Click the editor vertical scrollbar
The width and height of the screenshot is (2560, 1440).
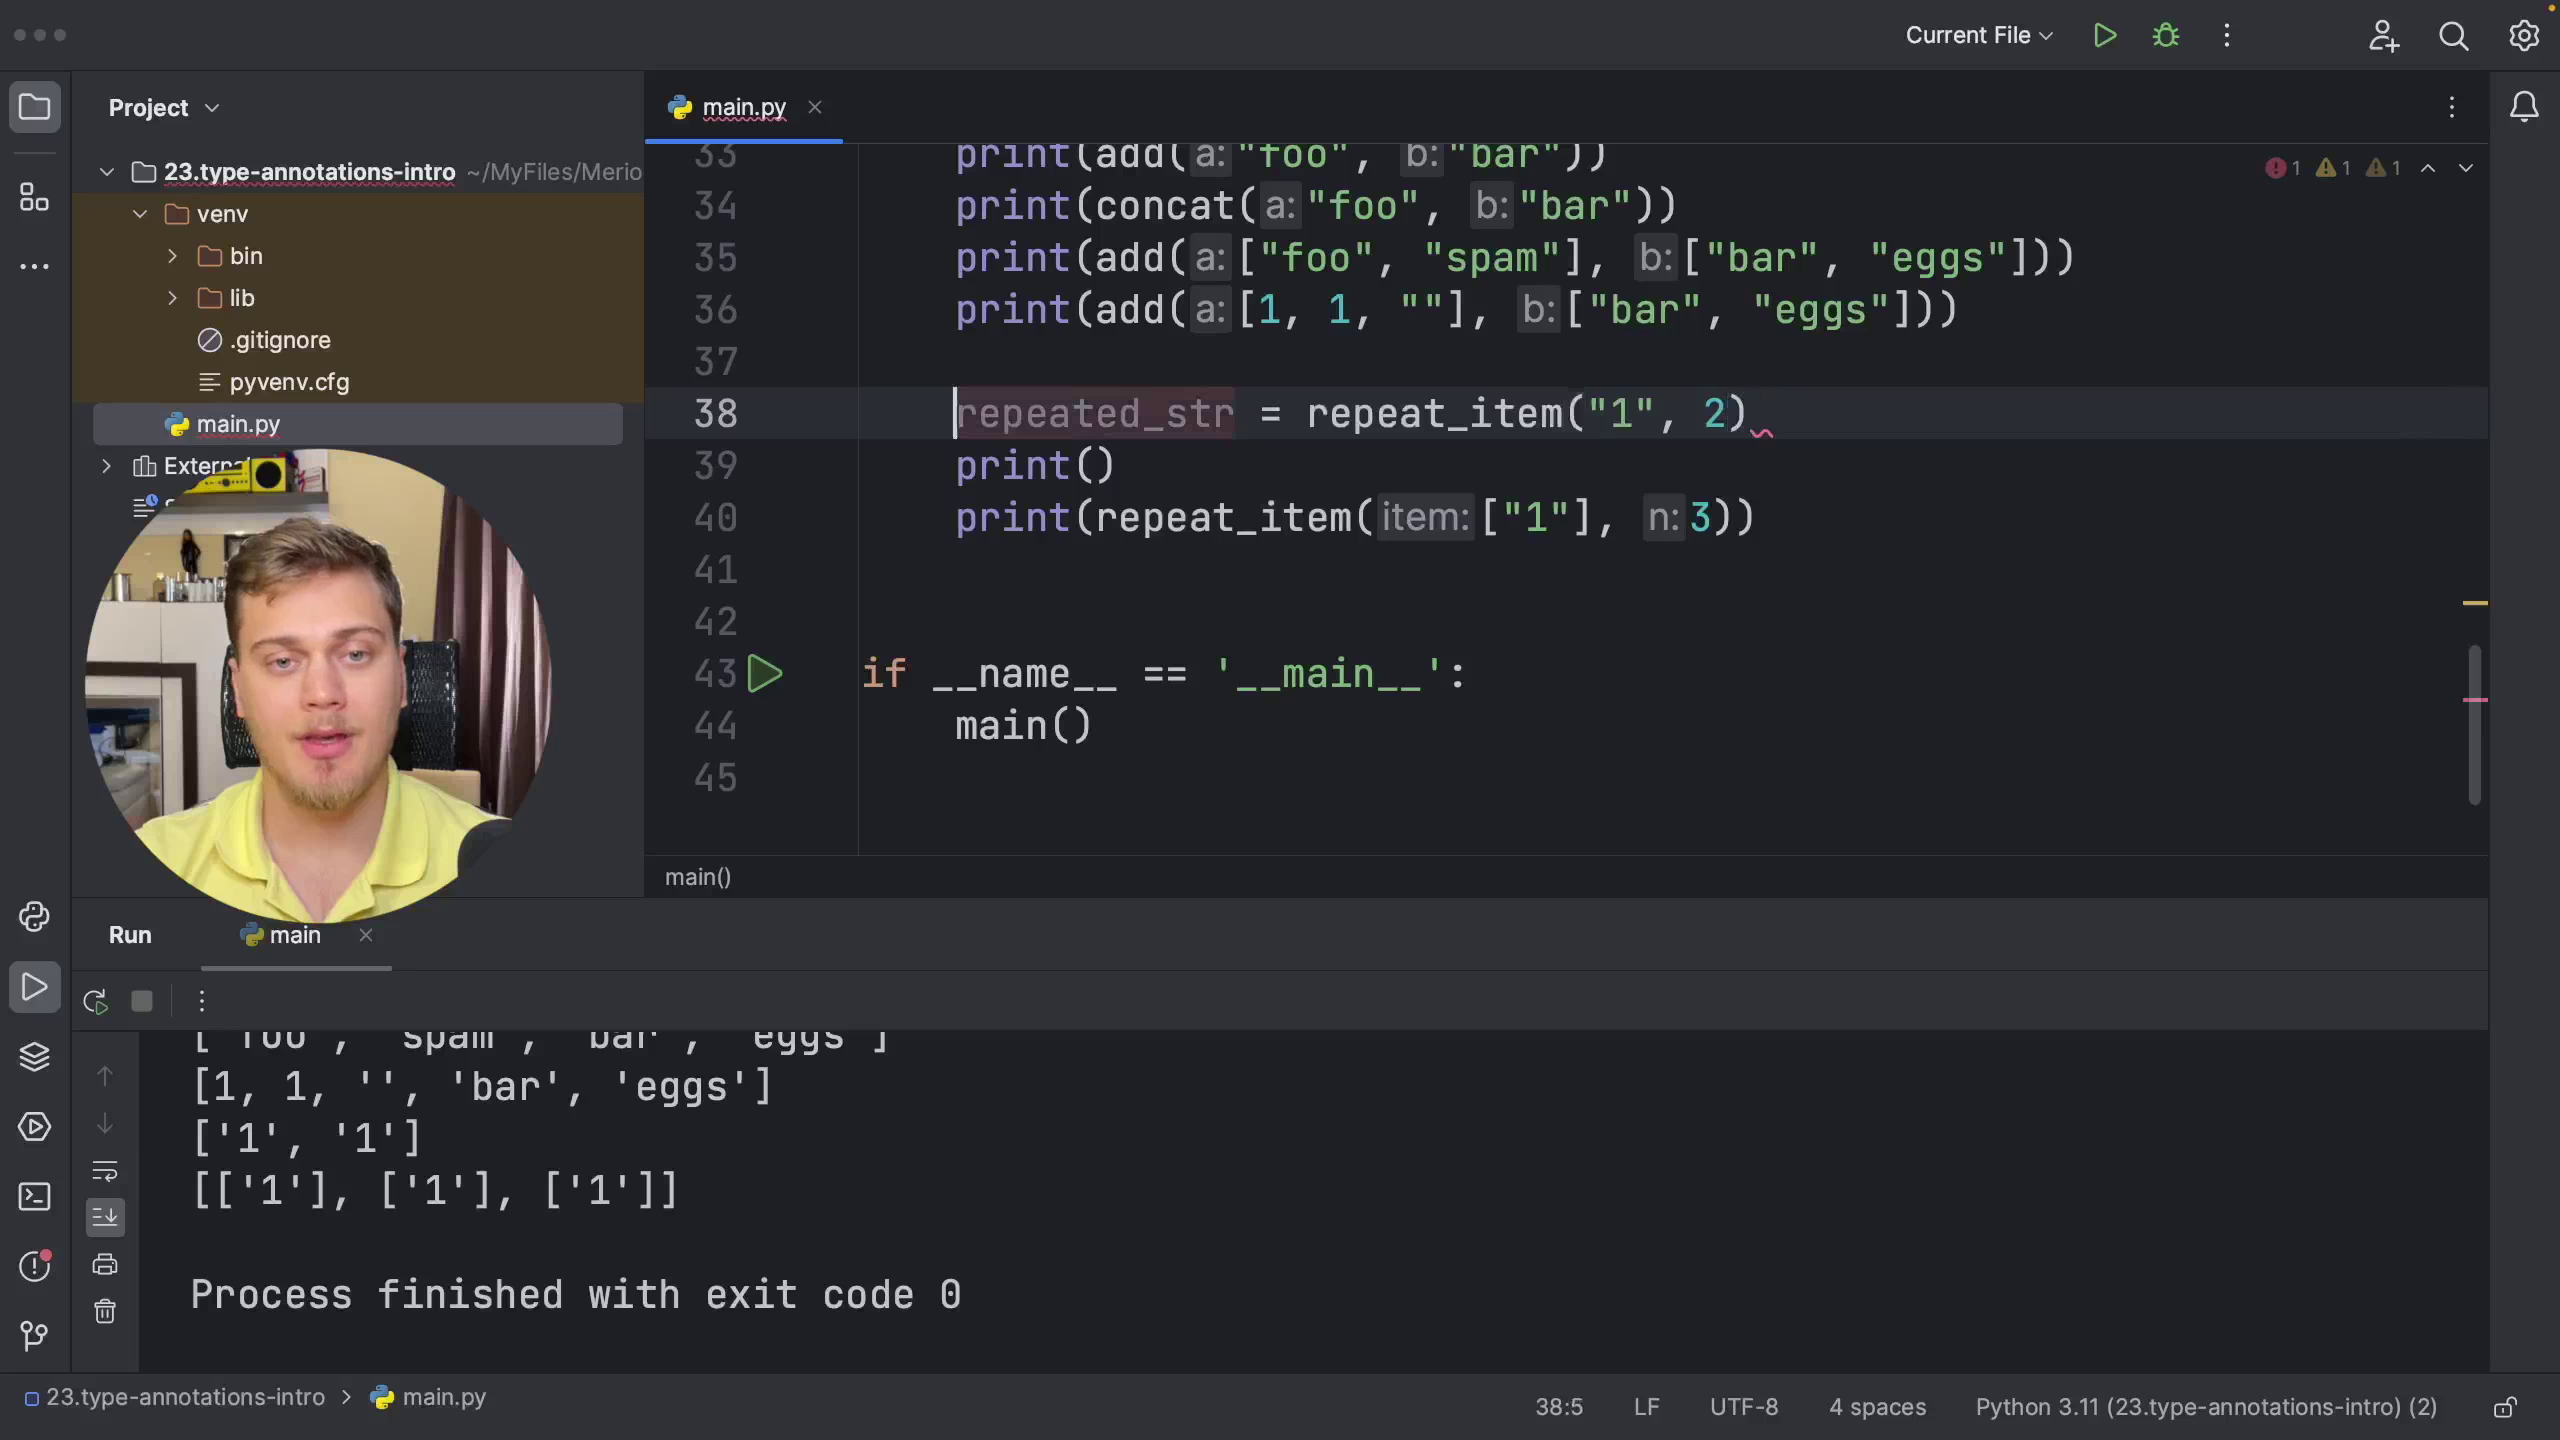coord(2475,724)
